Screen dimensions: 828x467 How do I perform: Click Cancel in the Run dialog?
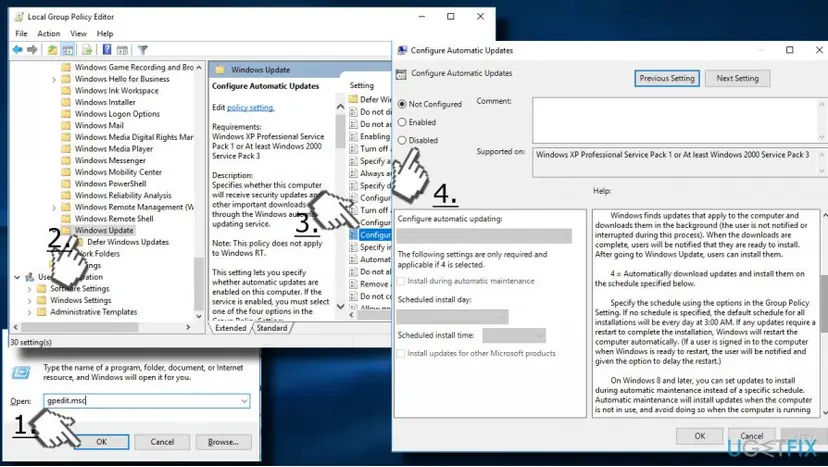pos(162,442)
